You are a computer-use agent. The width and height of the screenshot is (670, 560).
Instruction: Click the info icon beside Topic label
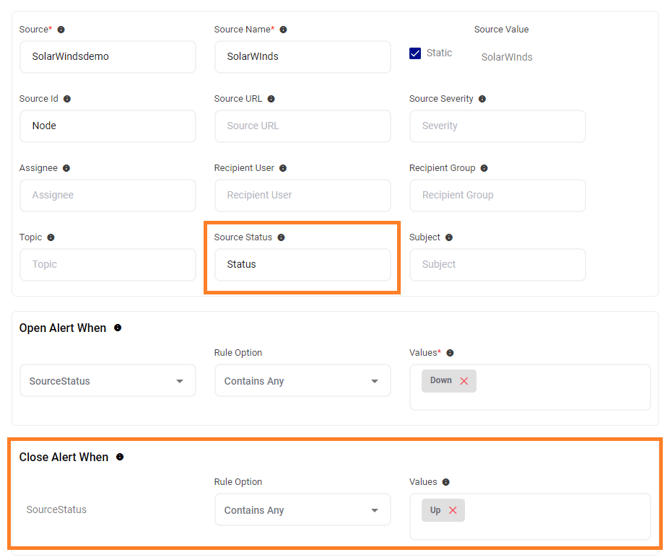click(x=51, y=238)
